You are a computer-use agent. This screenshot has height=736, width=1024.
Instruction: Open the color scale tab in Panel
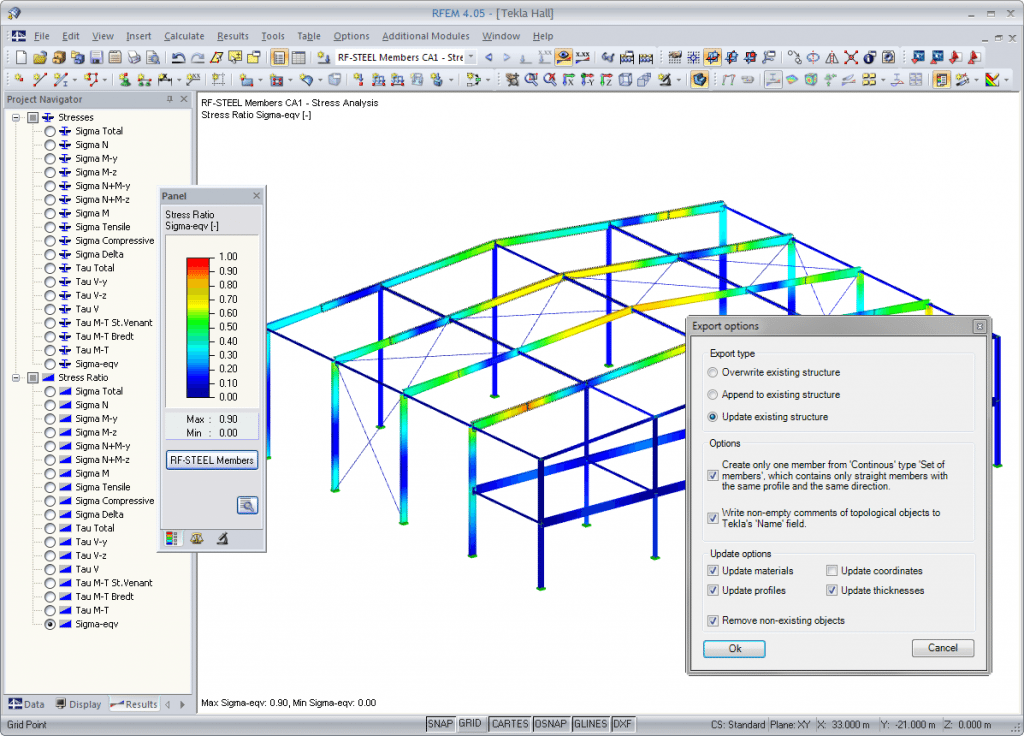click(172, 539)
